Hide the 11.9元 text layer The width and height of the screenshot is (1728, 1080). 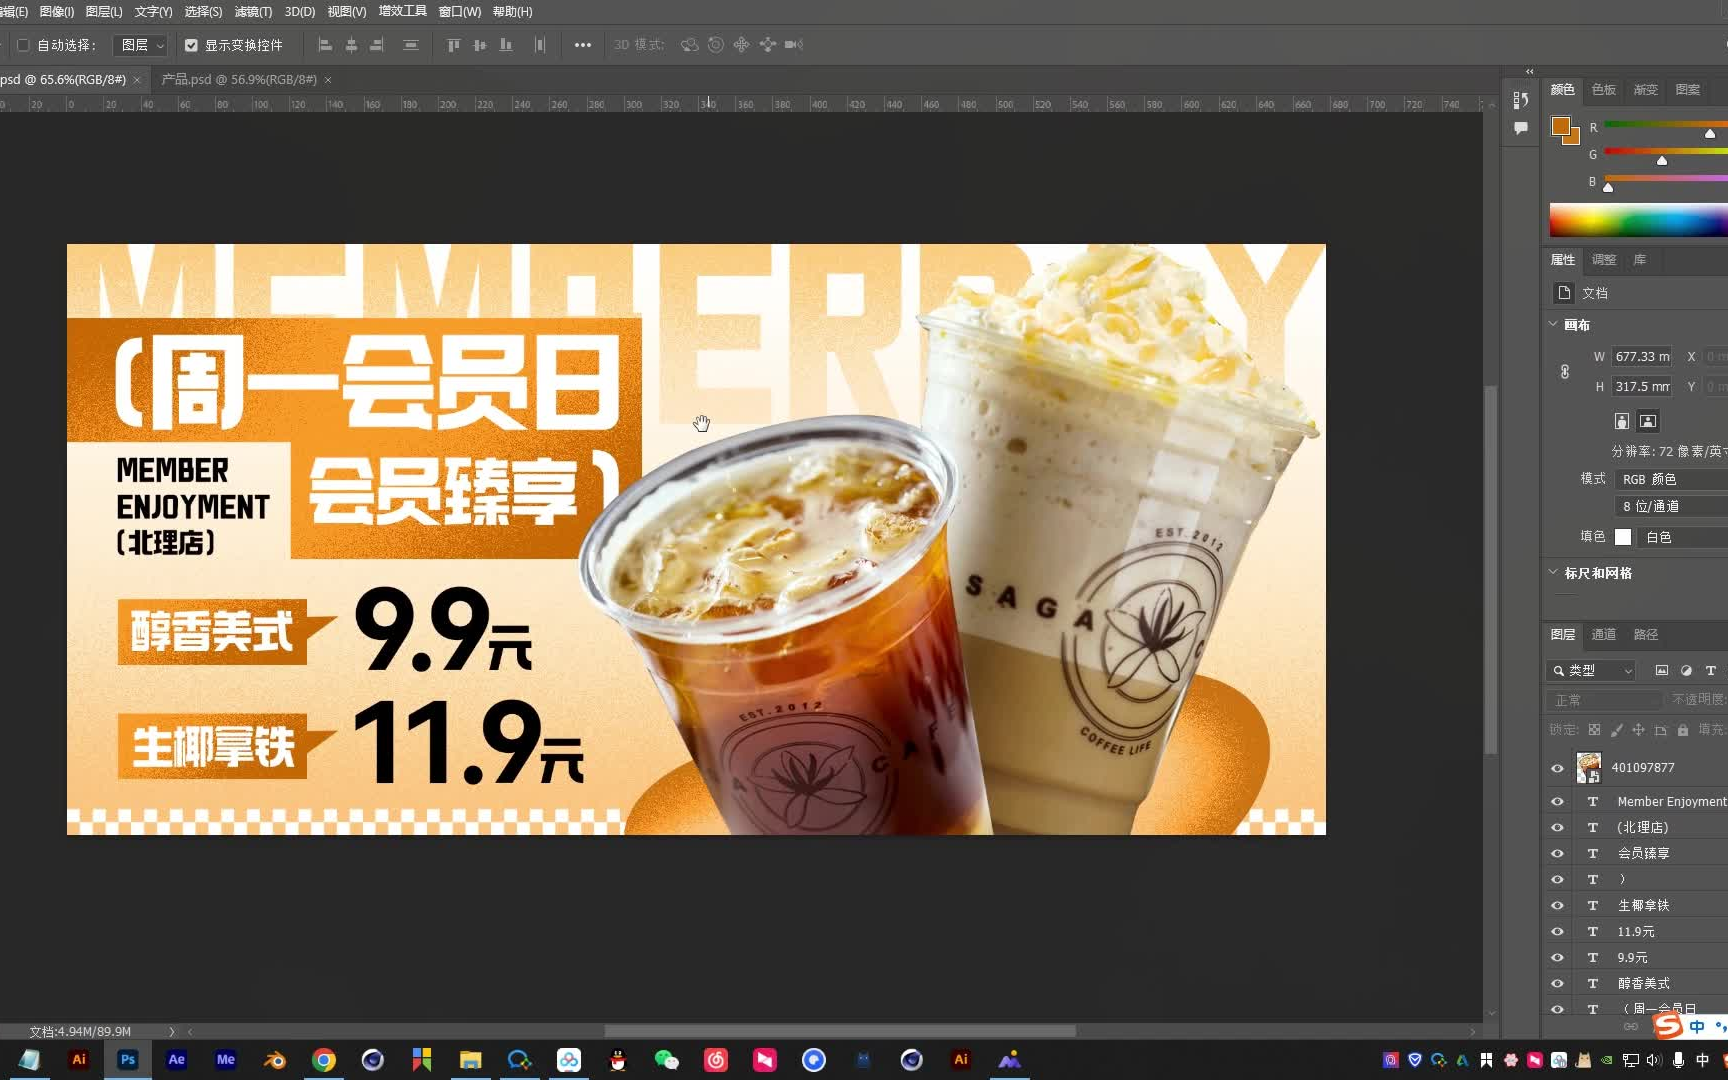tap(1557, 932)
